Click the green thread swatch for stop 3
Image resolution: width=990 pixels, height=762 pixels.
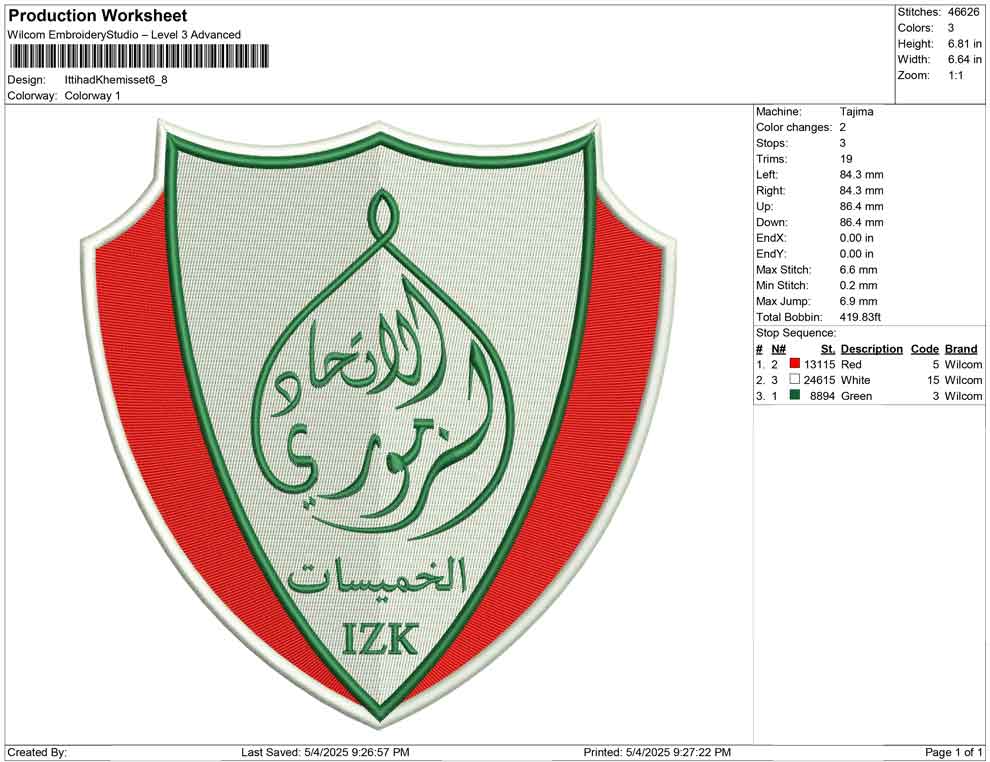click(x=795, y=396)
